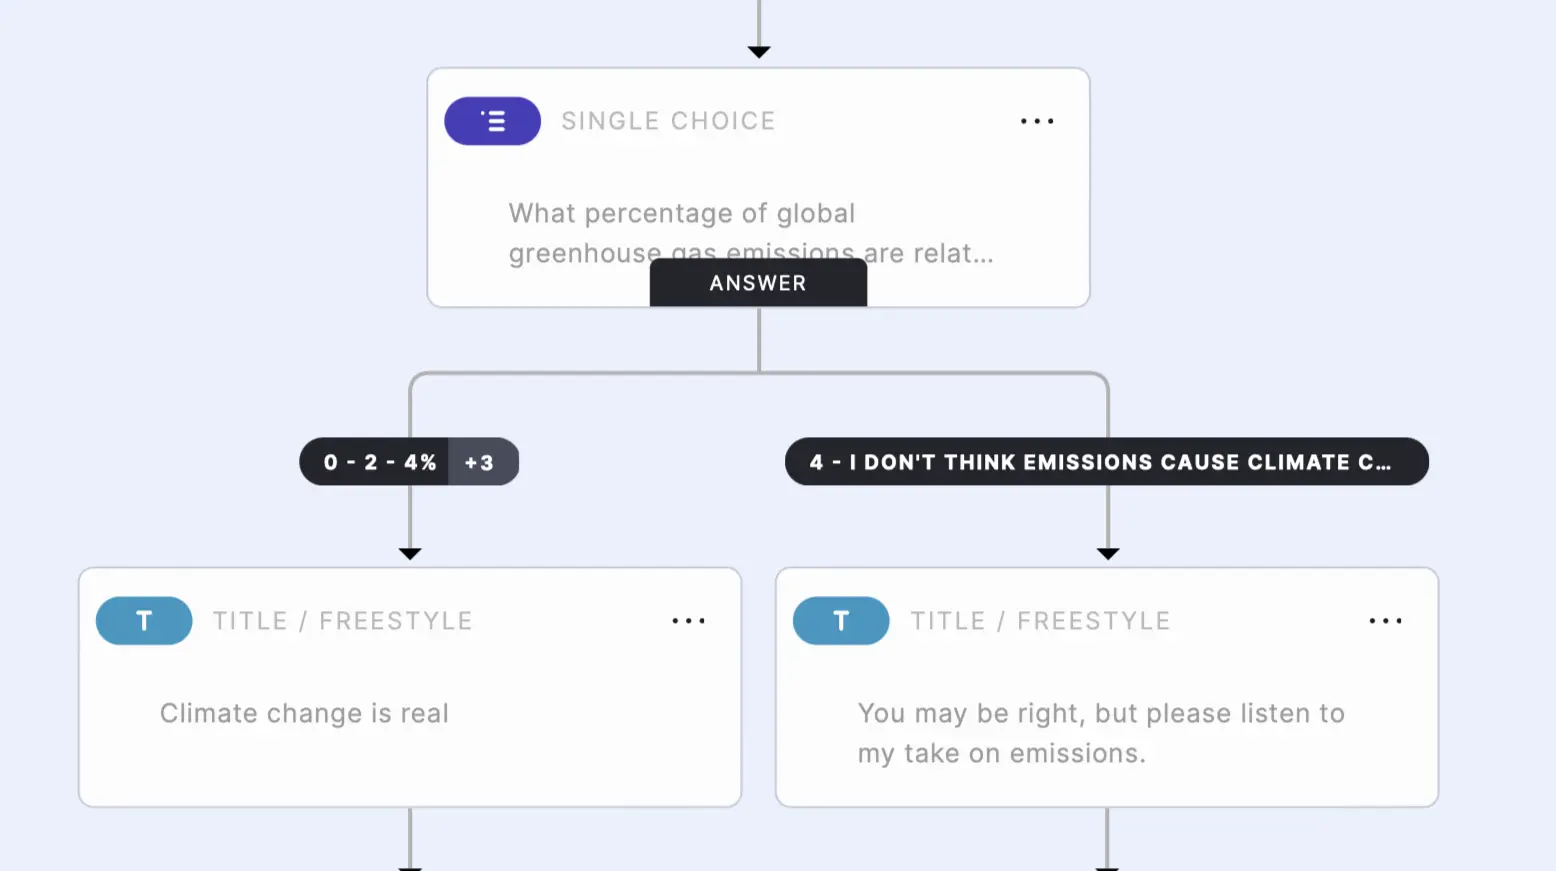Click the SINGLE CHOICE header label

tap(668, 121)
